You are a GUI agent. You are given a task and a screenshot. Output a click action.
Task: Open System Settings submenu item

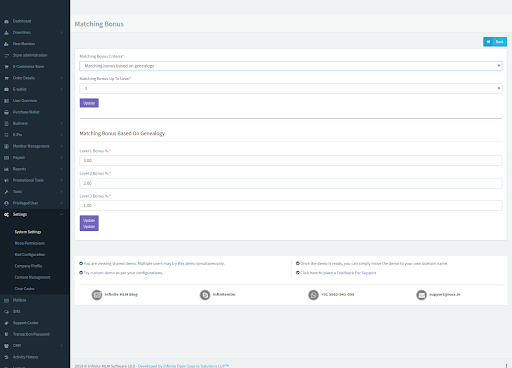pyautogui.click(x=28, y=232)
